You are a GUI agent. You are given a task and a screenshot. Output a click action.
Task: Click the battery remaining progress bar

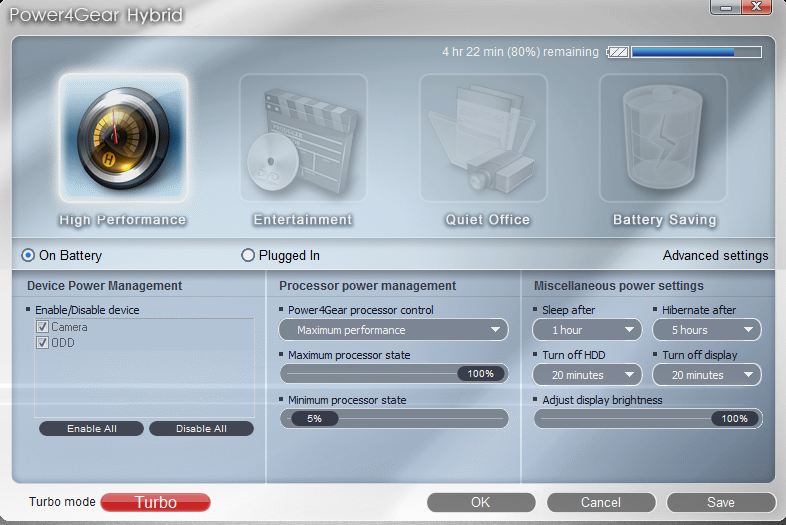click(697, 52)
